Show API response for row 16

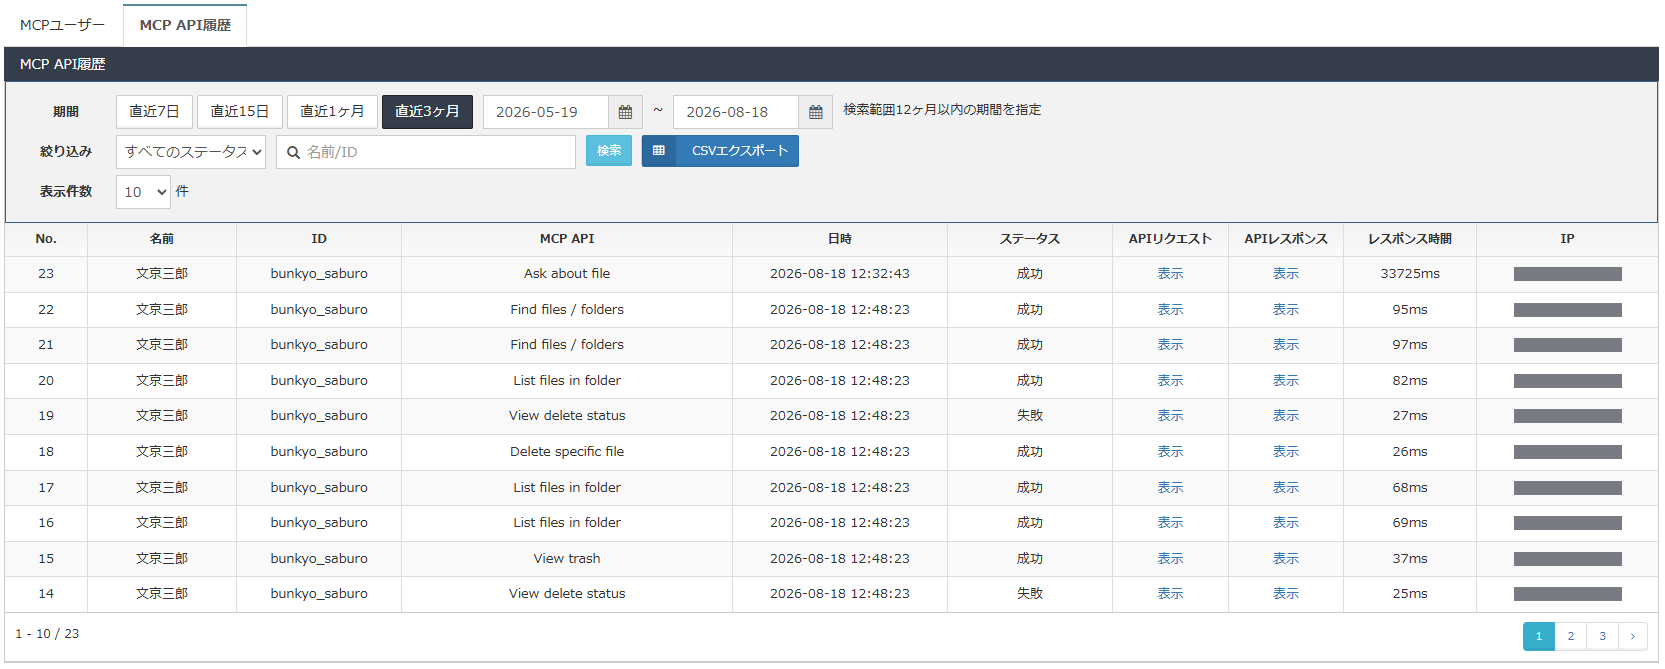tap(1286, 523)
